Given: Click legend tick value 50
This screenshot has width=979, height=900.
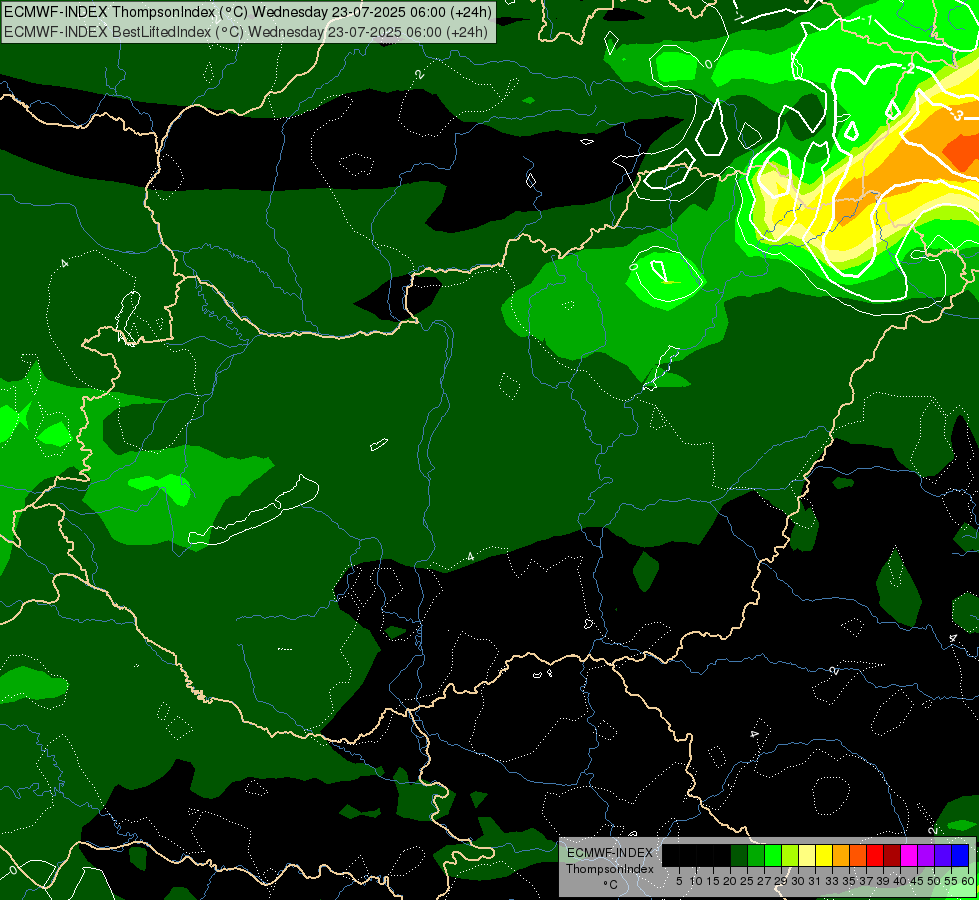Looking at the screenshot, I should coord(934,881).
